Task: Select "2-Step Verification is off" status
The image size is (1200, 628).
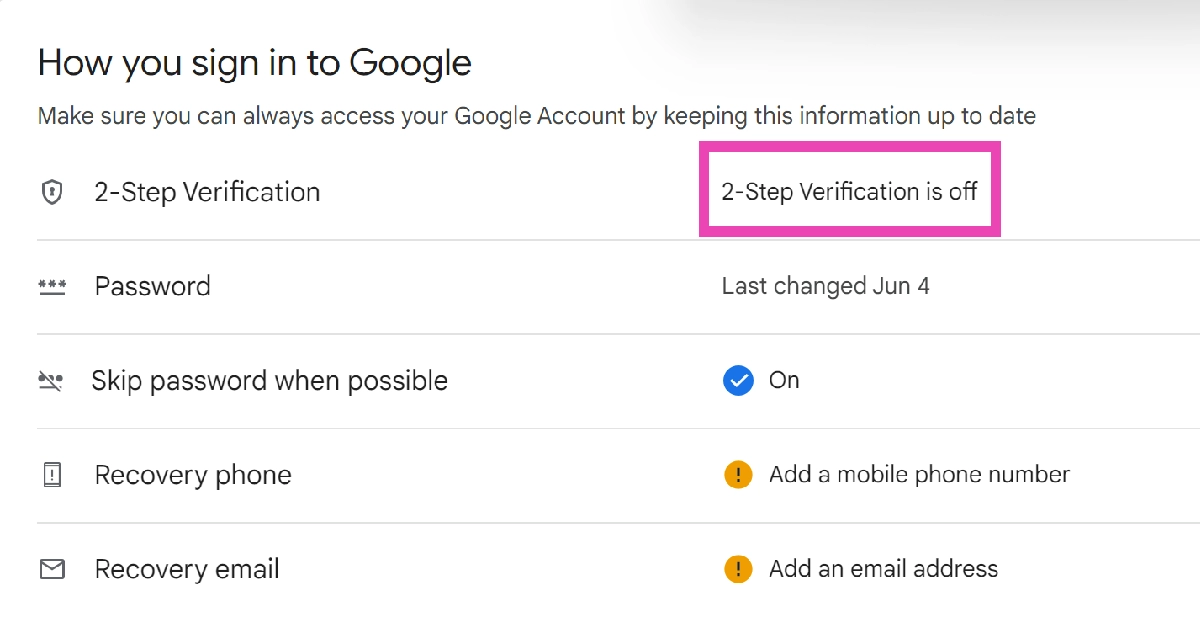Action: tap(849, 191)
